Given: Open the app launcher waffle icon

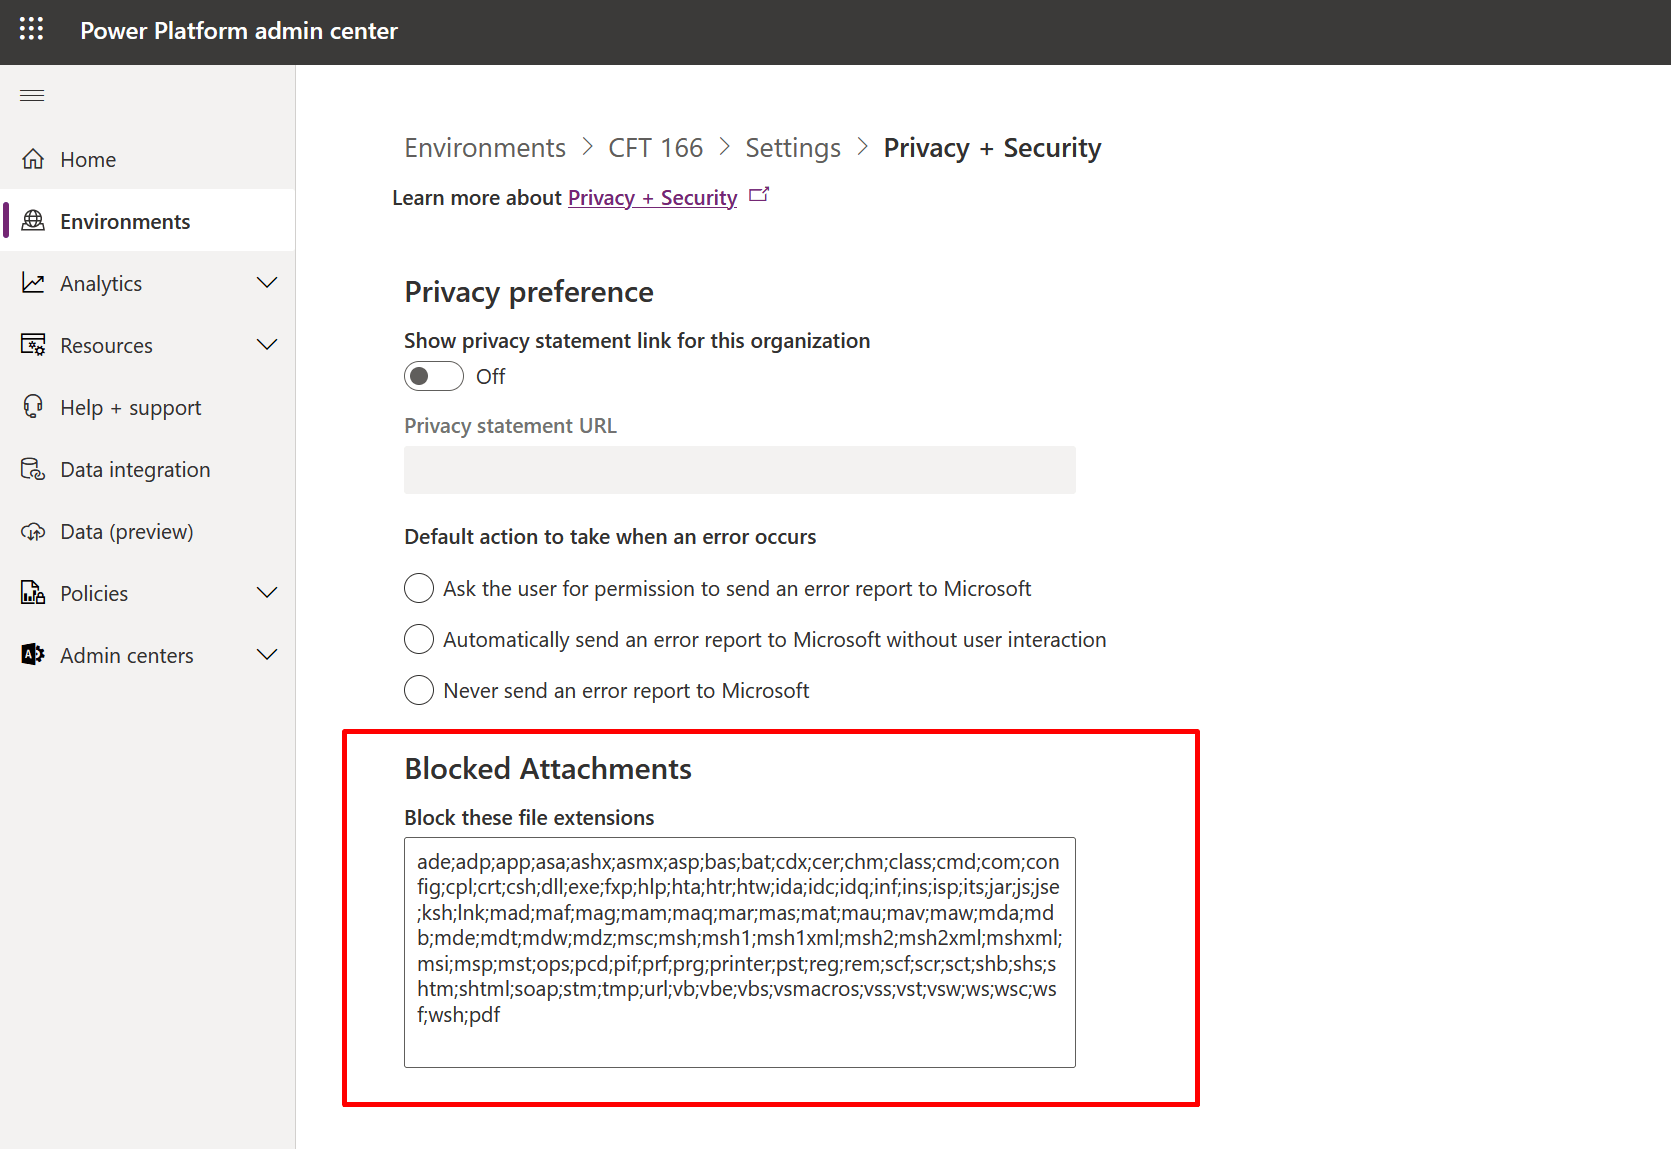Looking at the screenshot, I should tap(31, 29).
